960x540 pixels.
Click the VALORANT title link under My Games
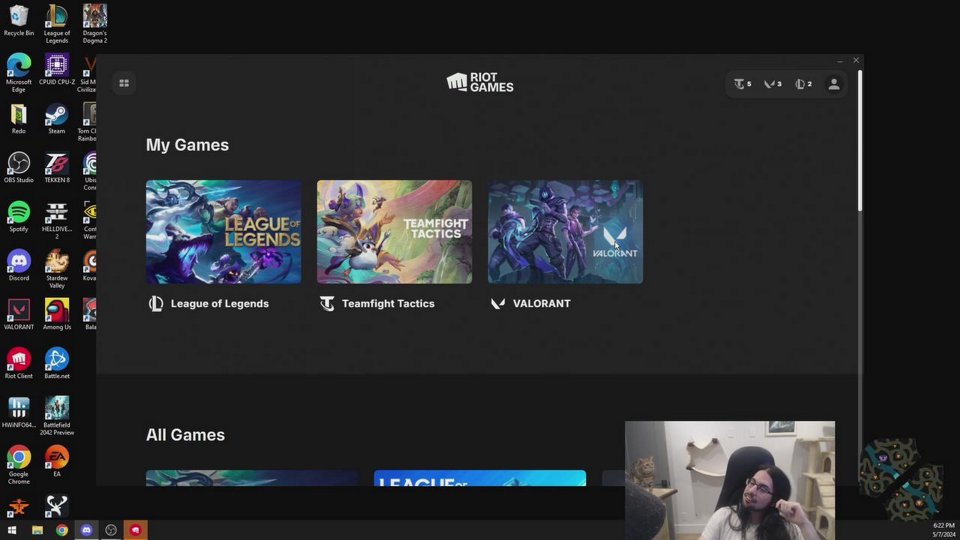[x=542, y=304]
